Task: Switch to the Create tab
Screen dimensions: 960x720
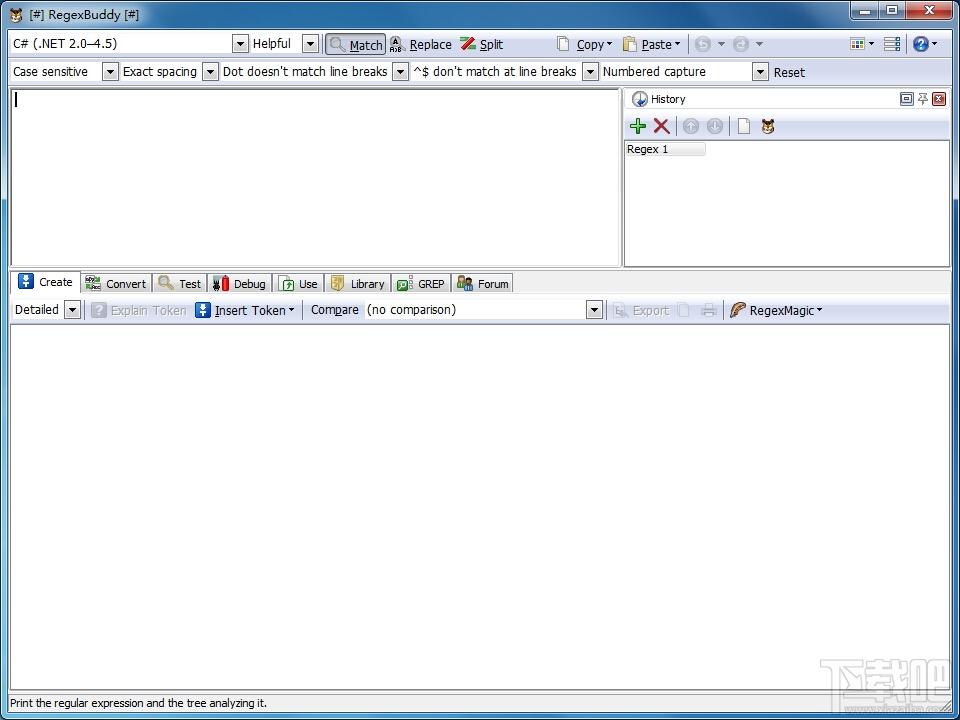Action: tap(46, 282)
